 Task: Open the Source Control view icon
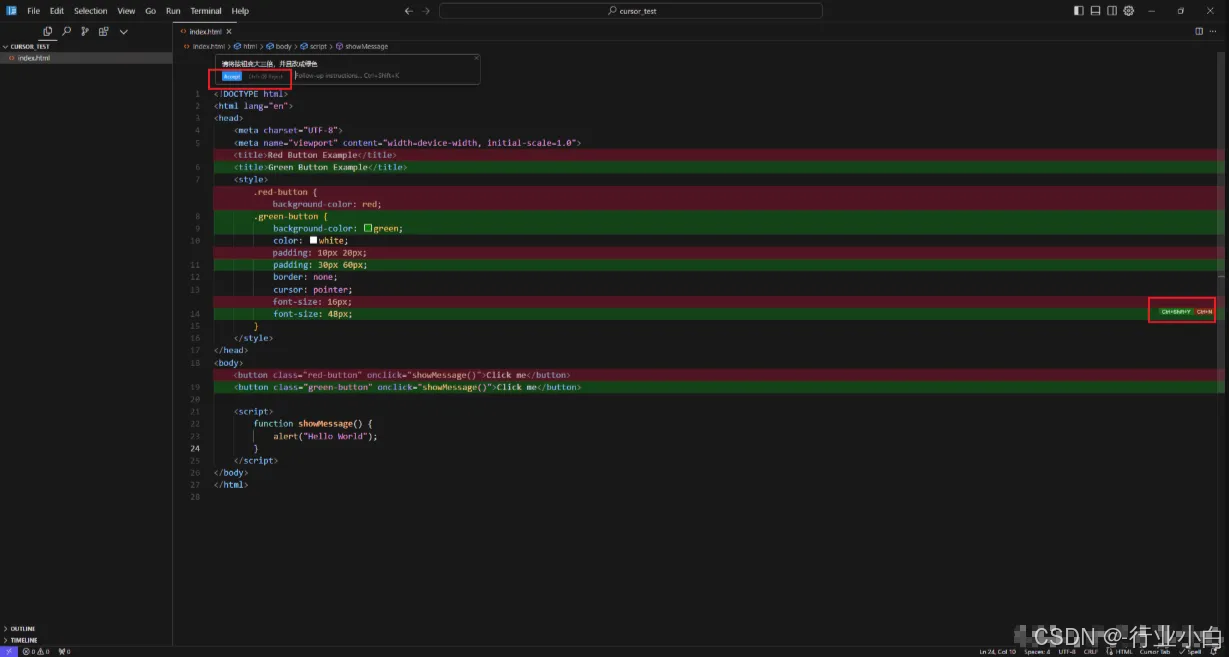(x=85, y=32)
